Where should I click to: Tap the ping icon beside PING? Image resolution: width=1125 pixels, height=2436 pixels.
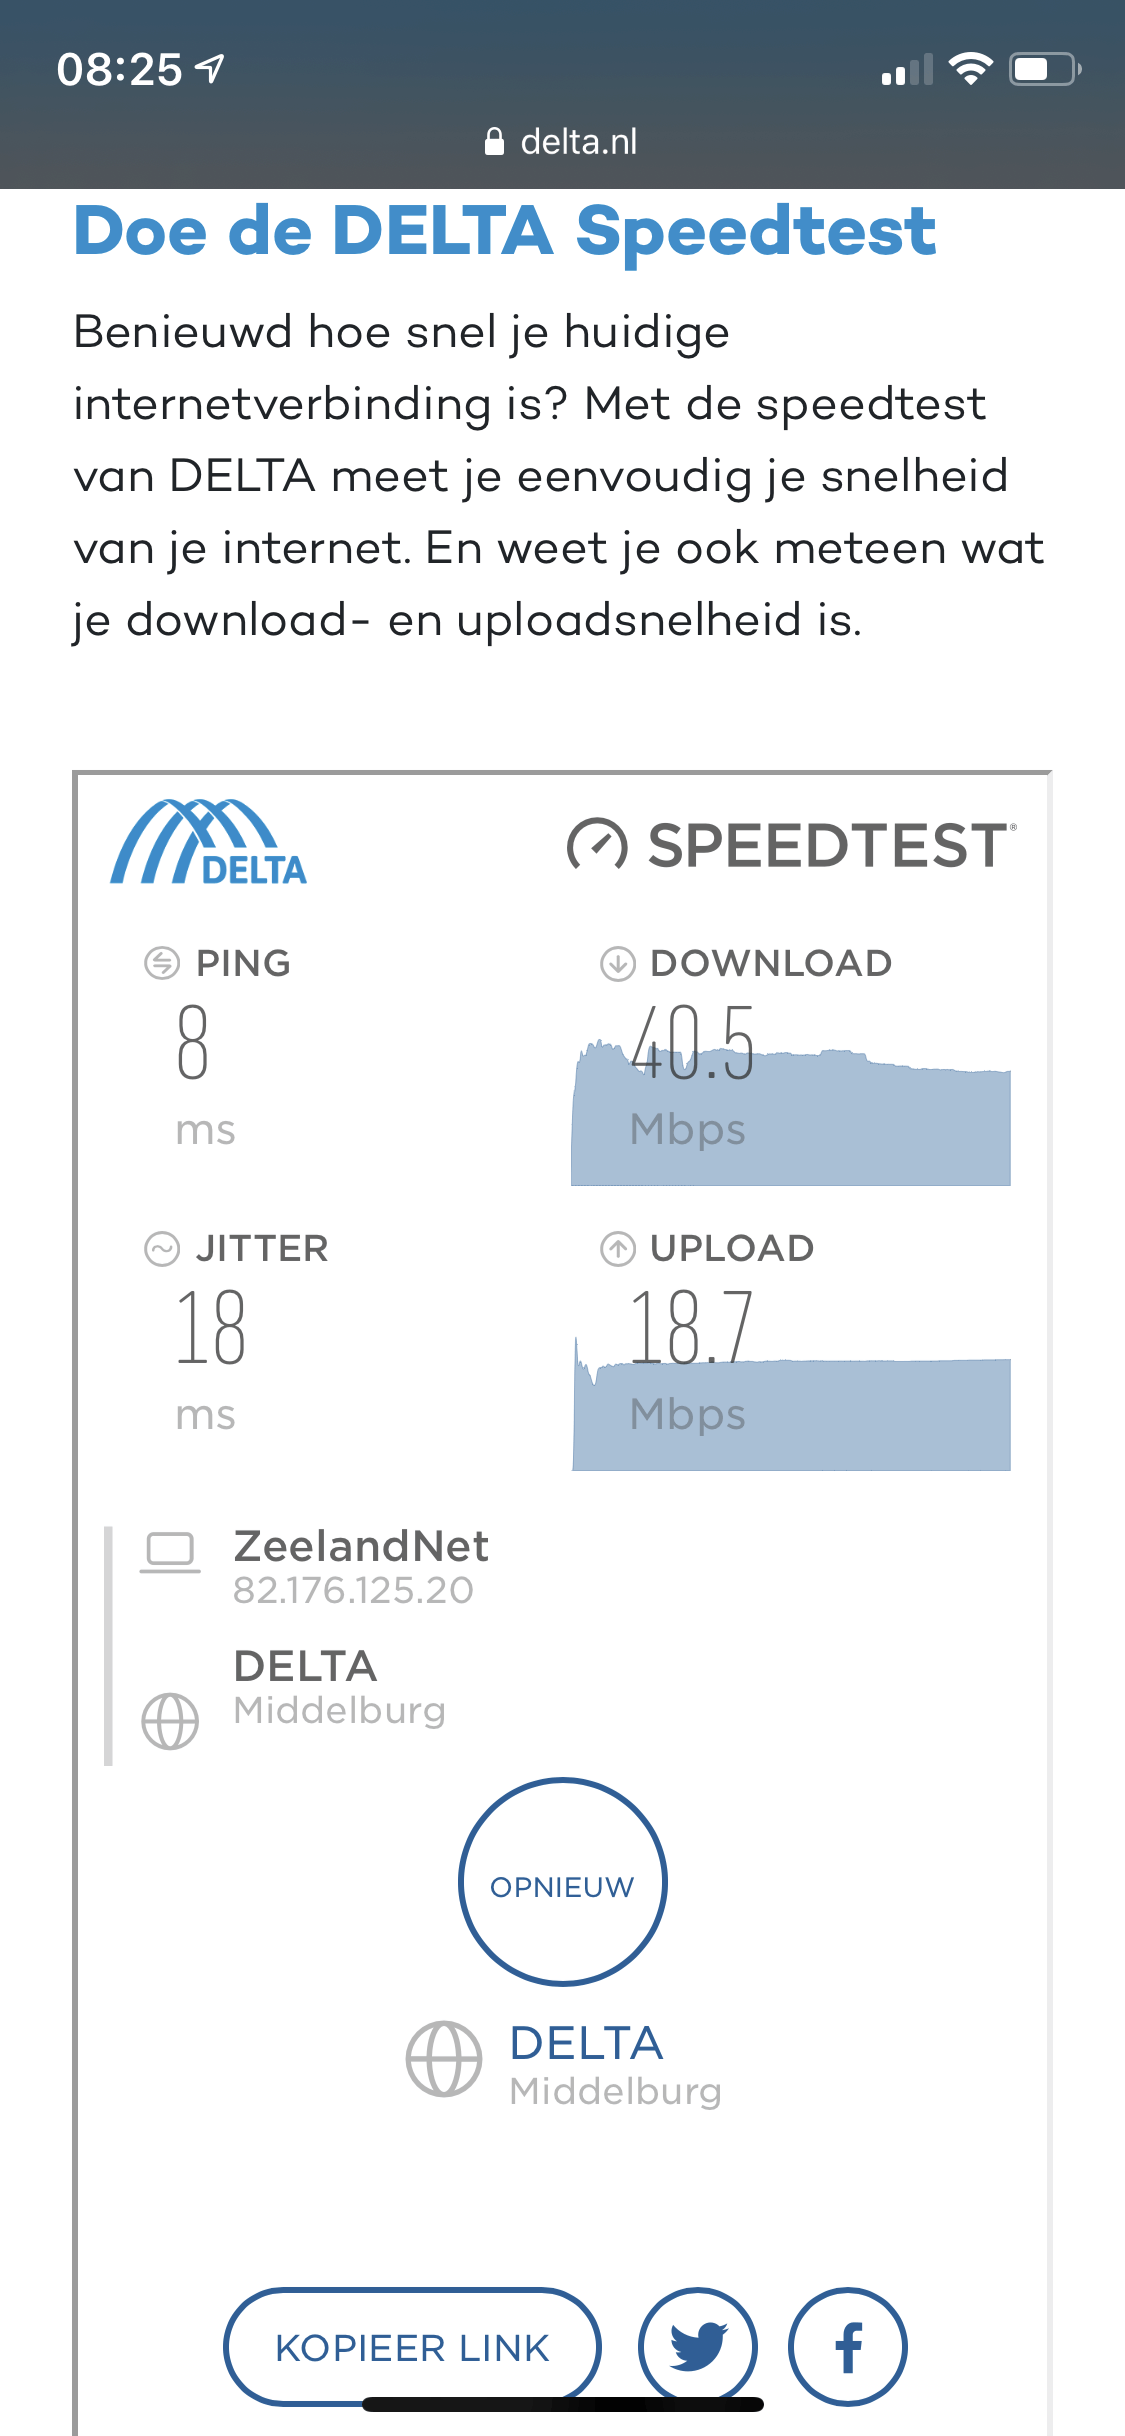click(162, 963)
